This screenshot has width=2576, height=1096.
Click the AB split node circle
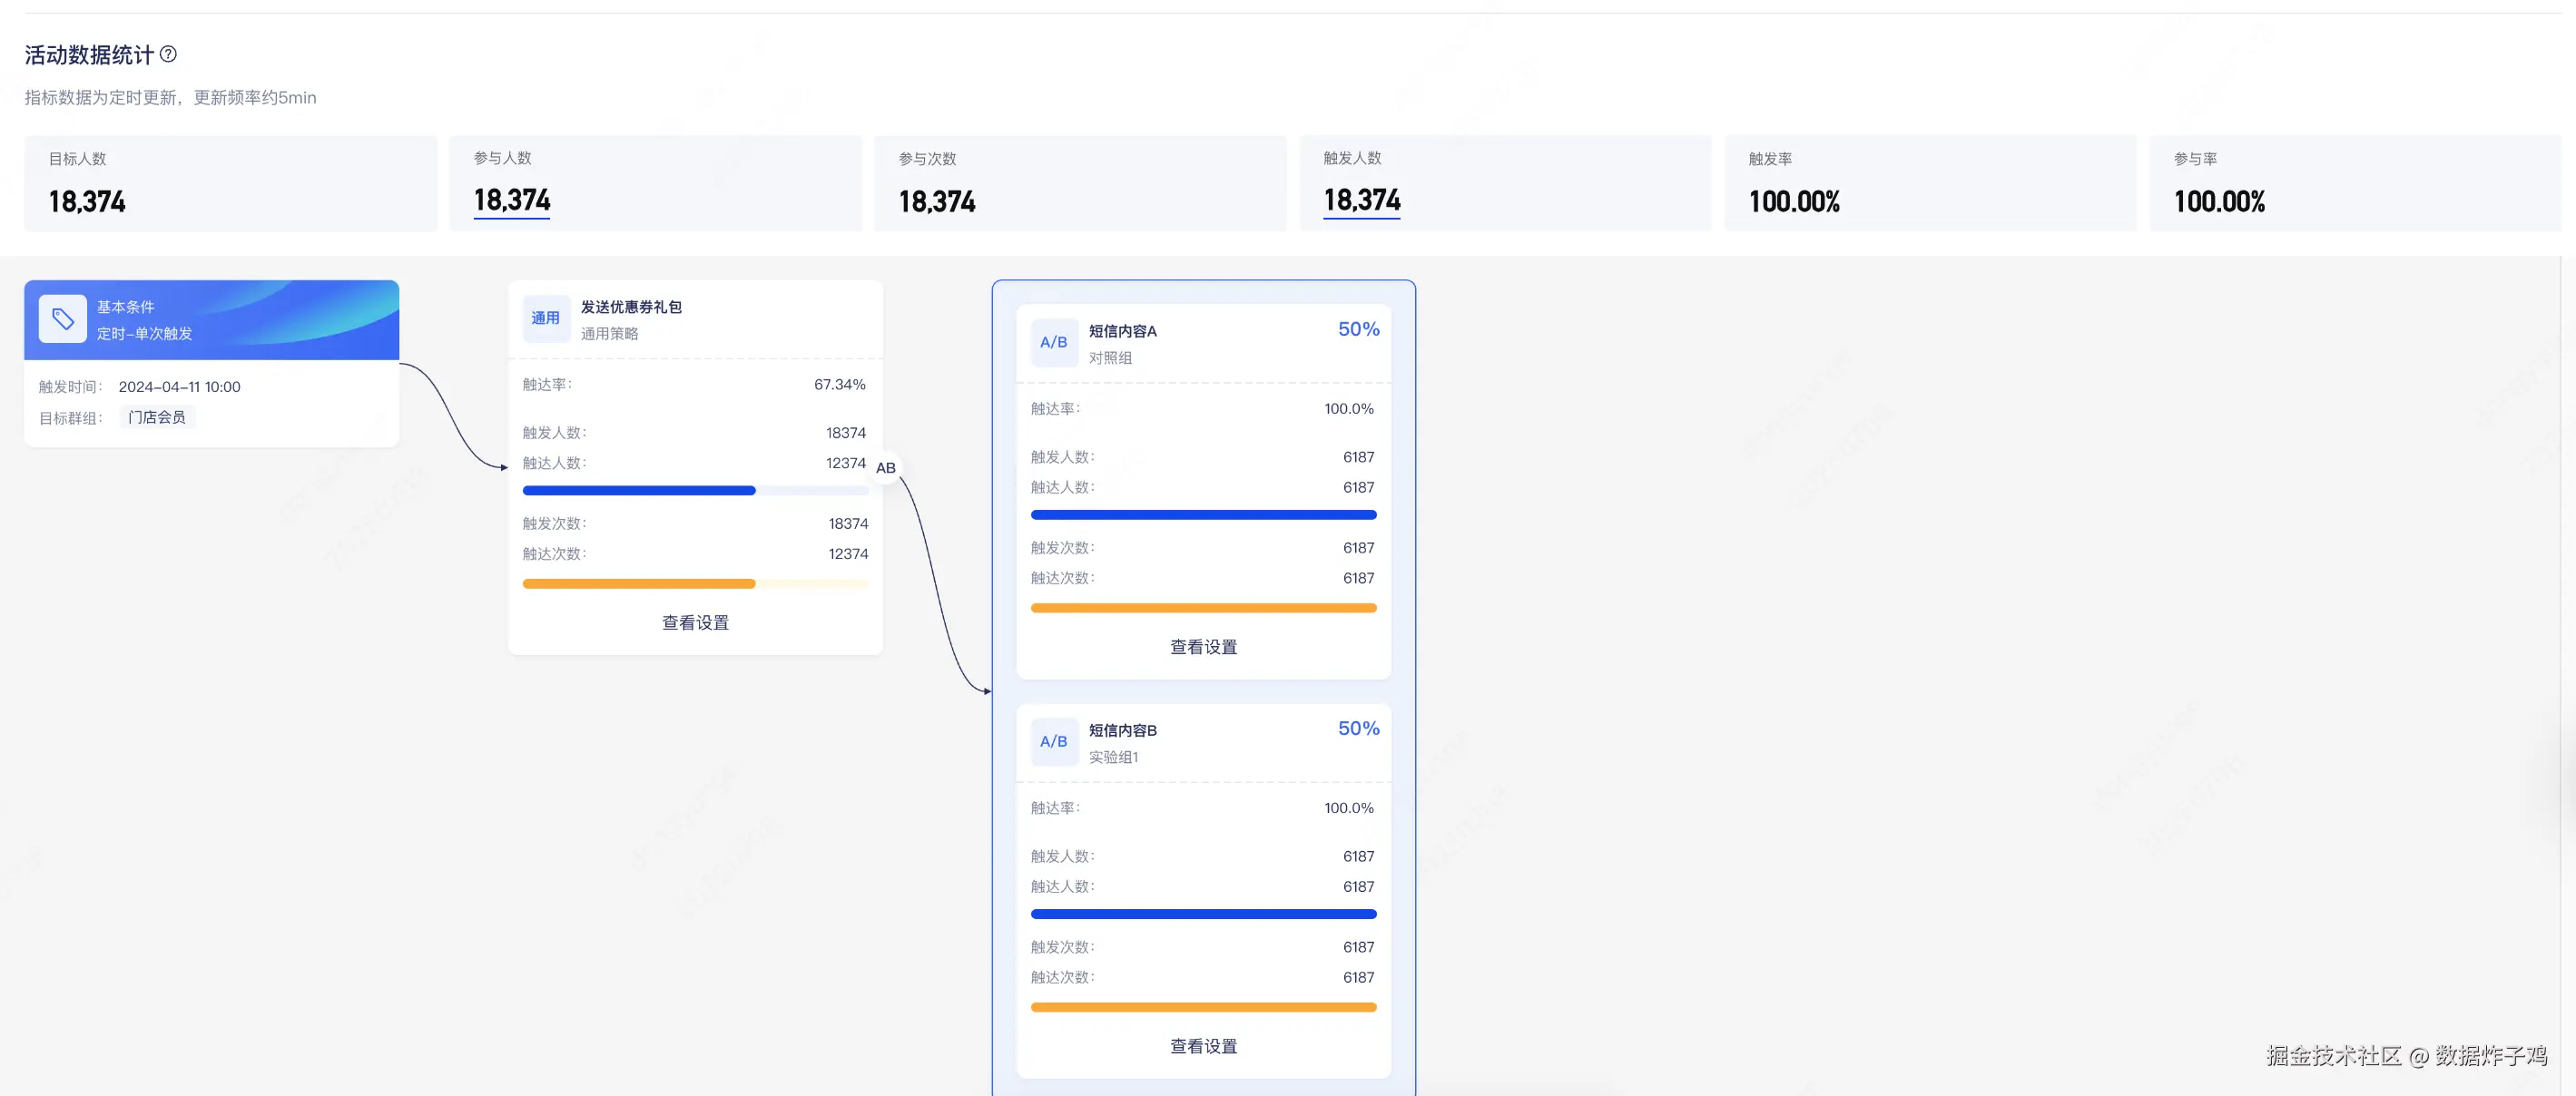(886, 468)
